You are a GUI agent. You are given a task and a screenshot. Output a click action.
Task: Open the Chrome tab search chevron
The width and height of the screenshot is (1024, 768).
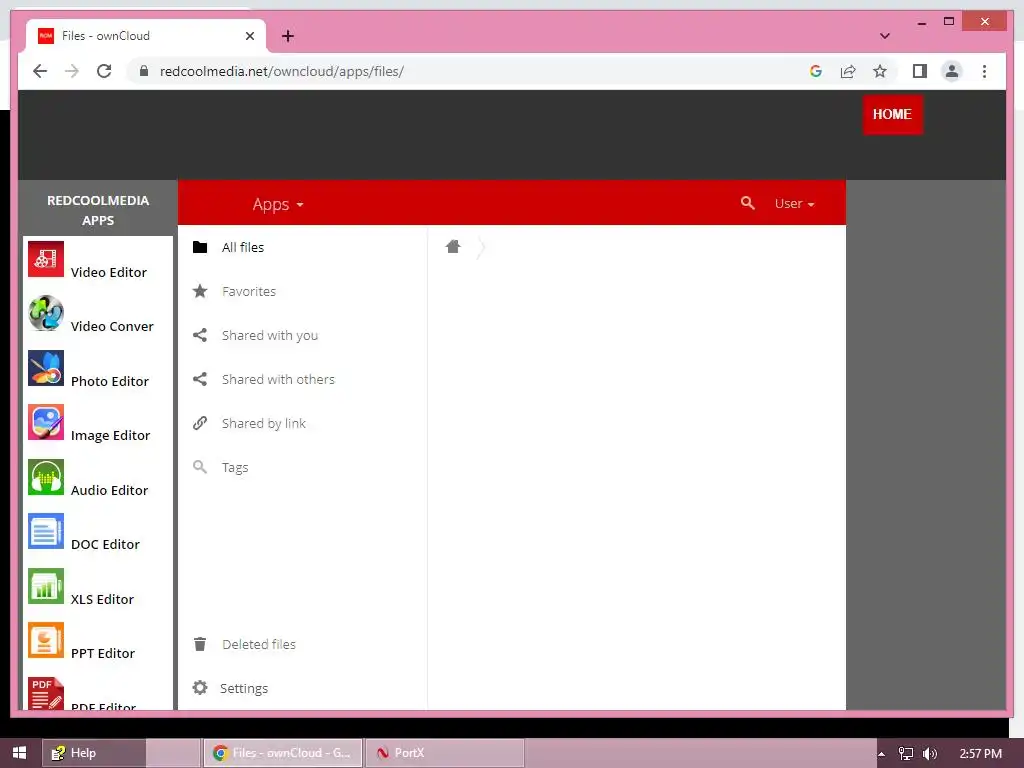click(x=884, y=36)
